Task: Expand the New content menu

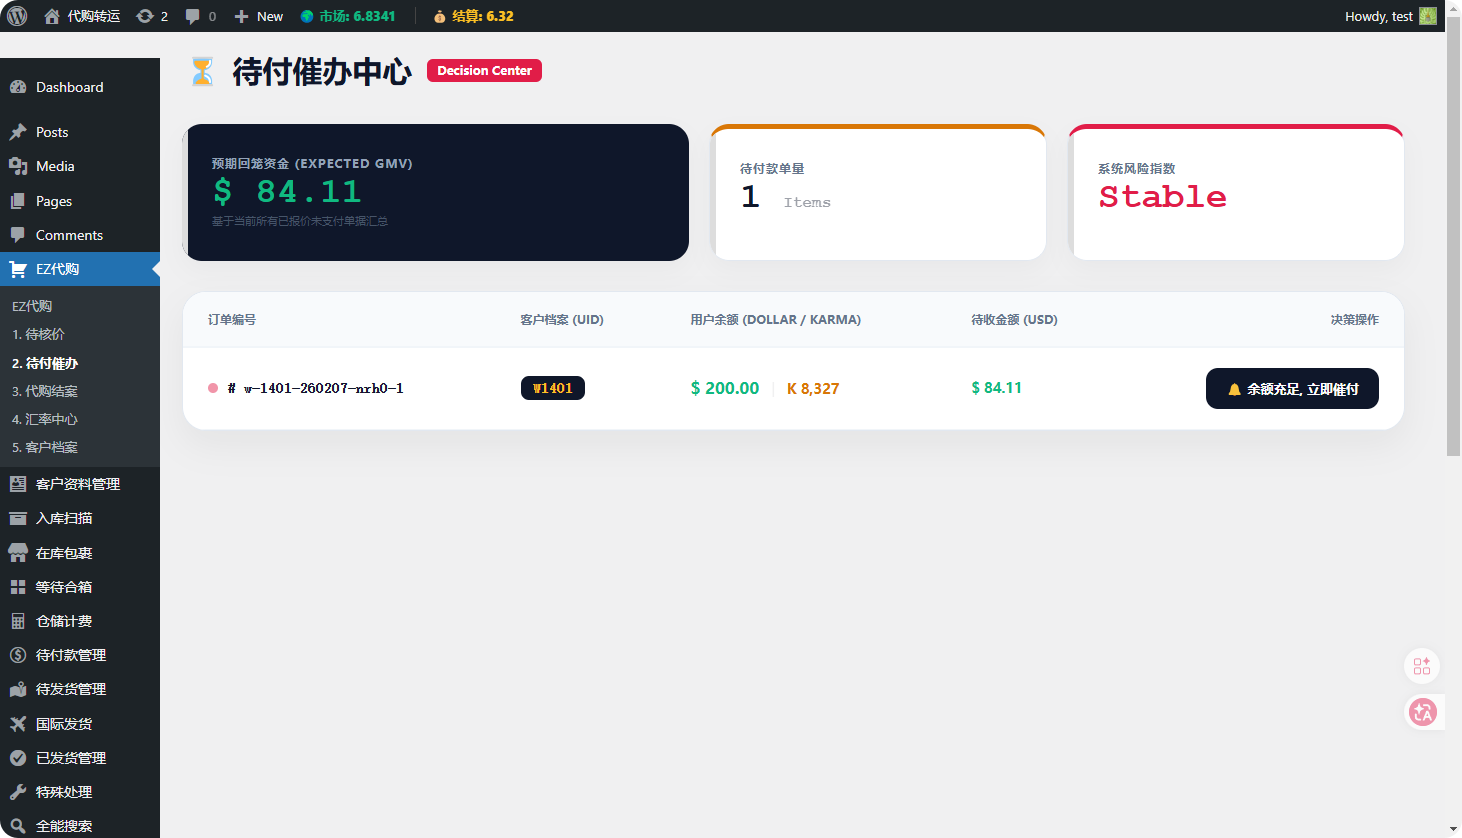Action: click(x=259, y=16)
